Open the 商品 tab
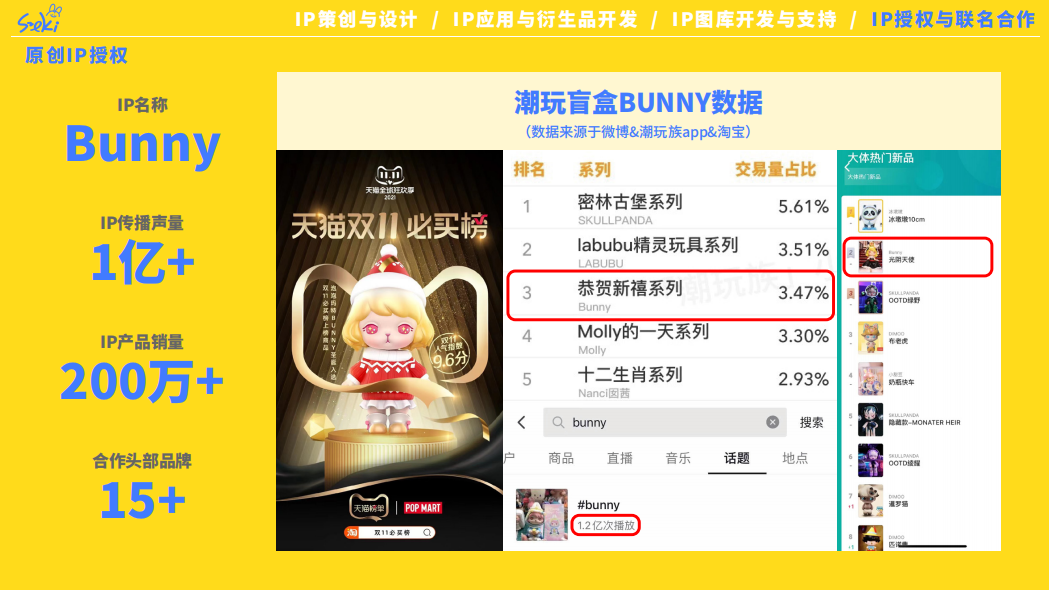Screen dimensions: 1050x591 pyautogui.click(x=560, y=458)
